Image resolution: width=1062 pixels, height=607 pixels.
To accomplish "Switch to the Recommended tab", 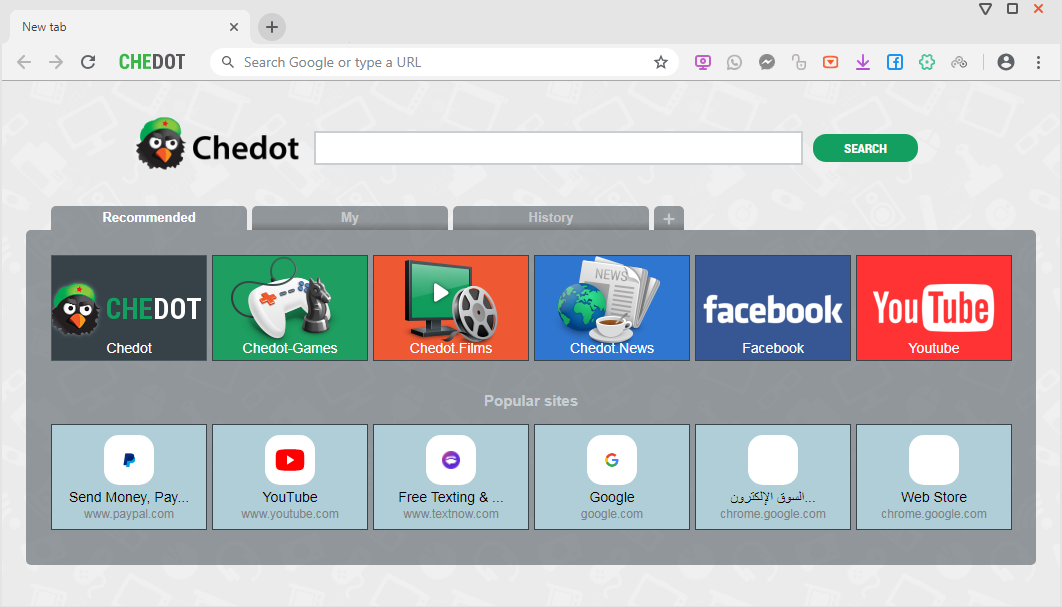I will [x=149, y=217].
